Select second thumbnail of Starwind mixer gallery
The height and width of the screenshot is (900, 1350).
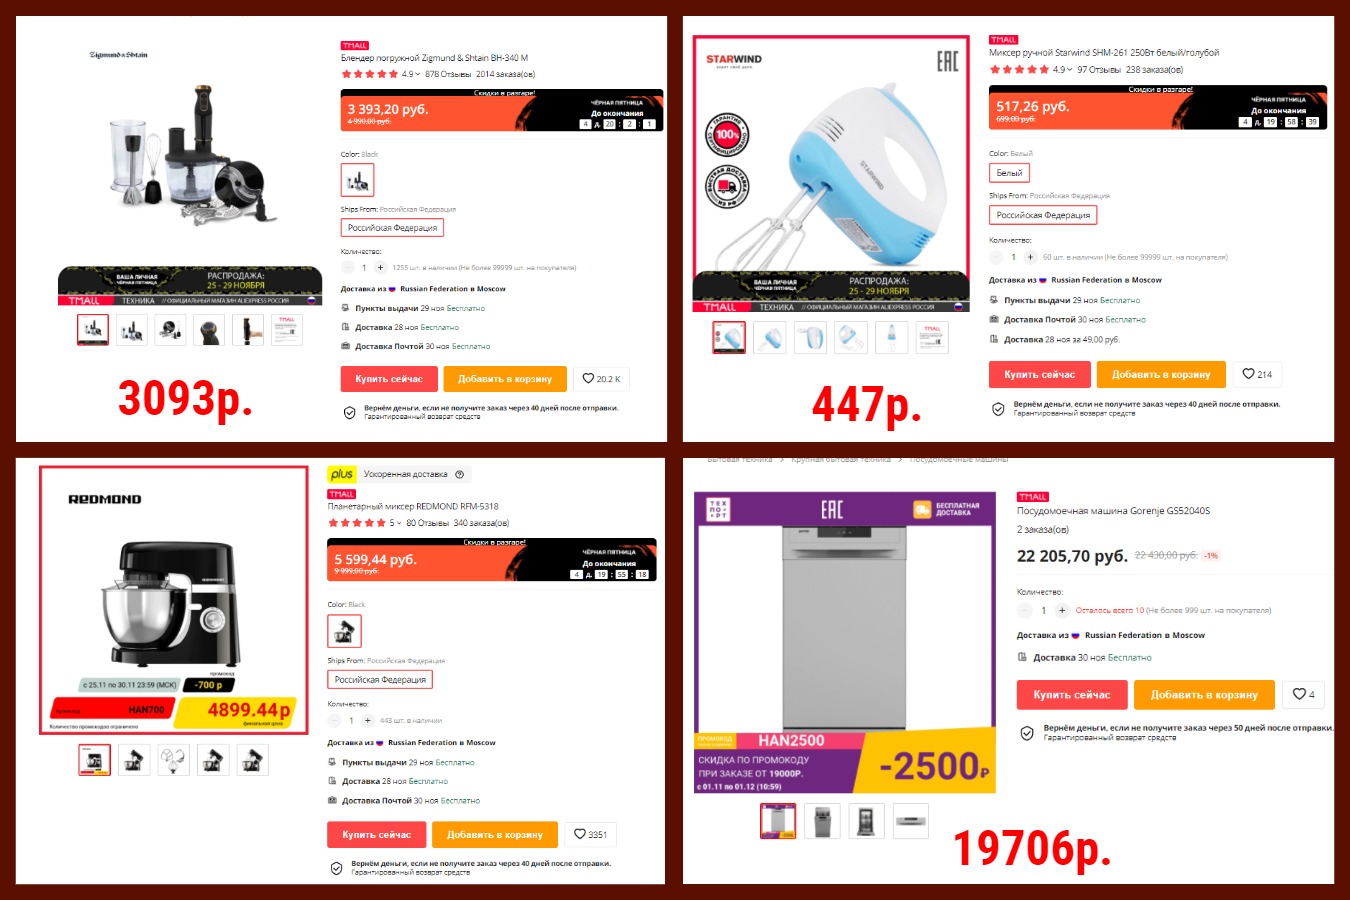[771, 338]
